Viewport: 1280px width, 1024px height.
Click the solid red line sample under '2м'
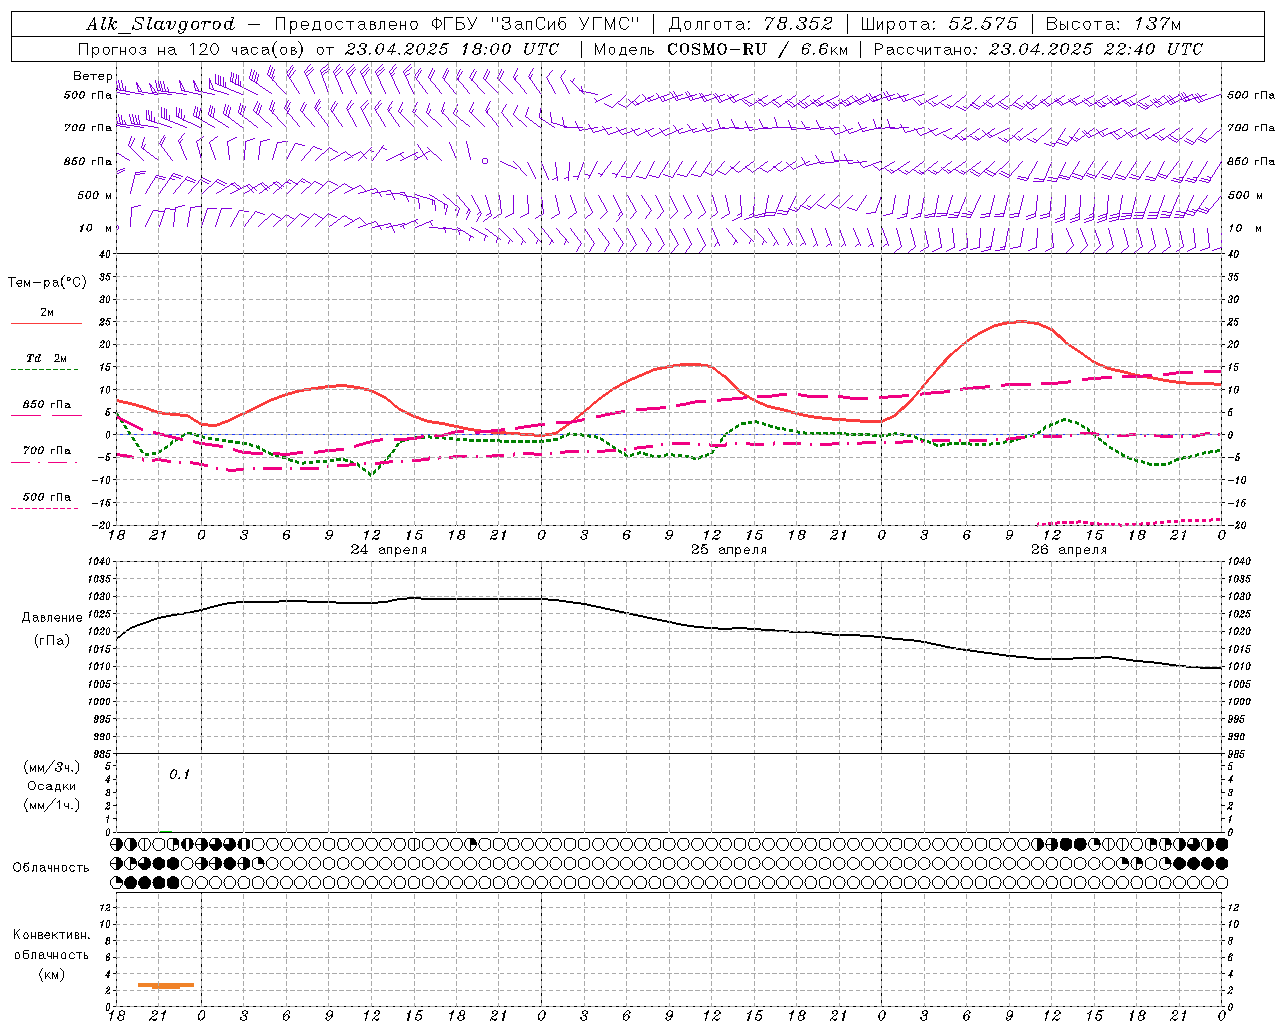coord(46,323)
